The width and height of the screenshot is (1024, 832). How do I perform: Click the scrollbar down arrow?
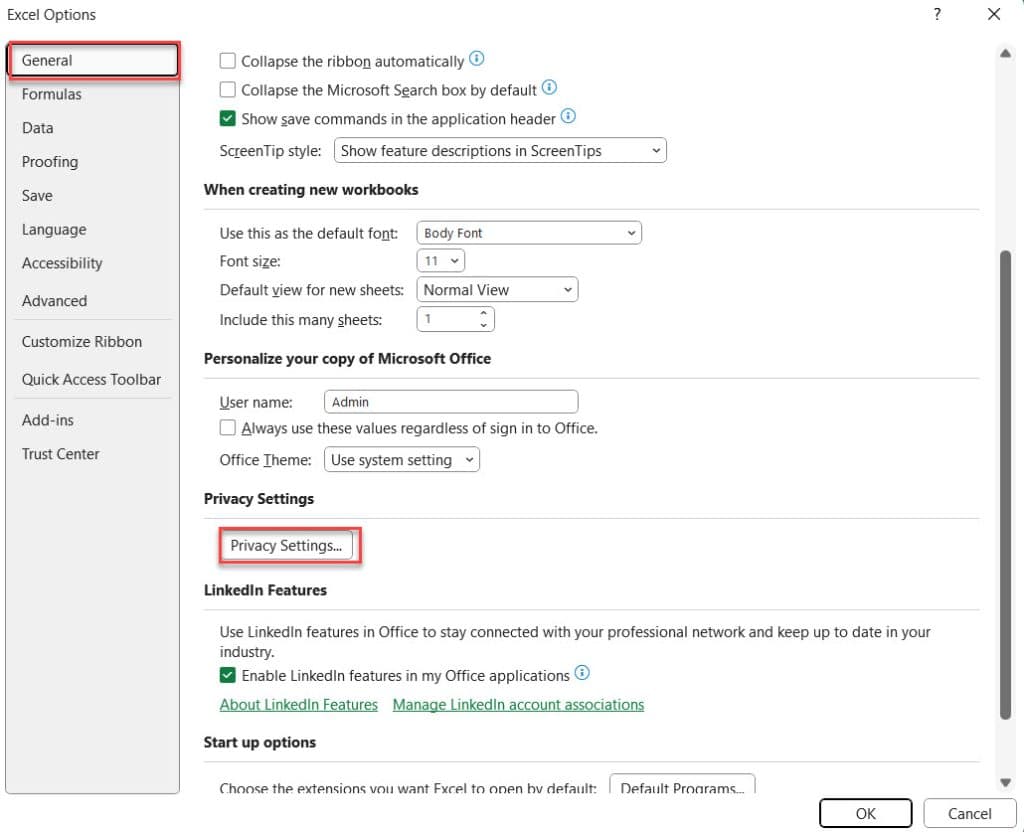coord(1006,782)
